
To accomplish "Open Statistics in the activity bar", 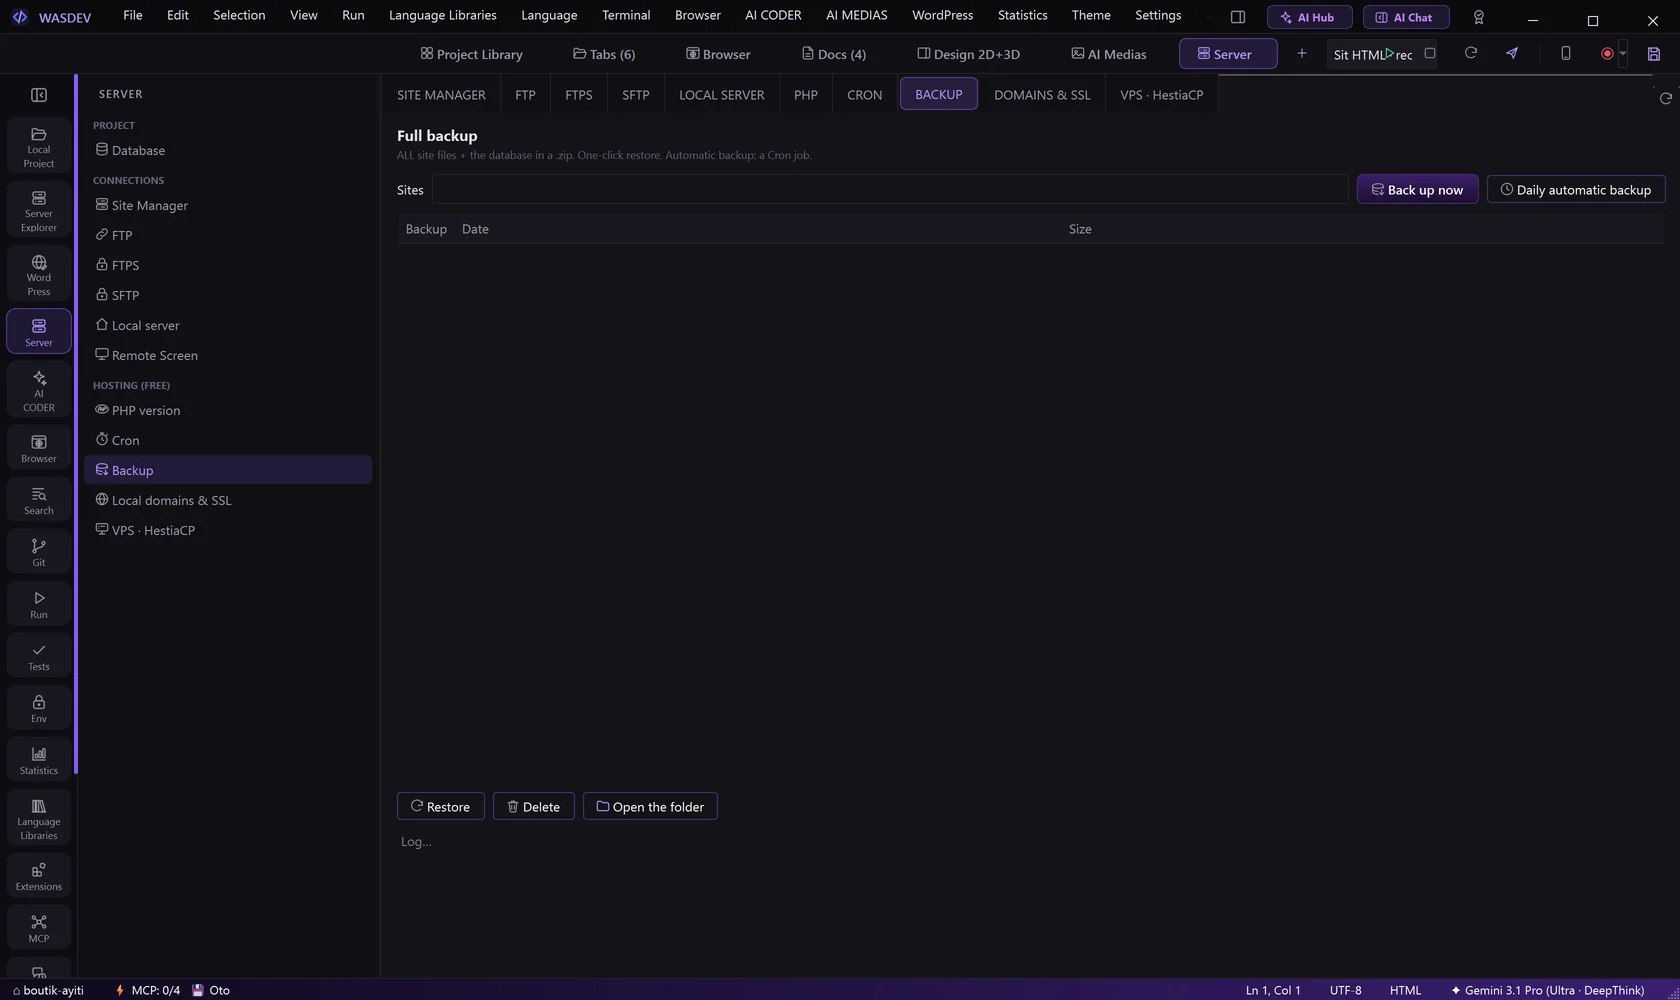I will pyautogui.click(x=39, y=761).
